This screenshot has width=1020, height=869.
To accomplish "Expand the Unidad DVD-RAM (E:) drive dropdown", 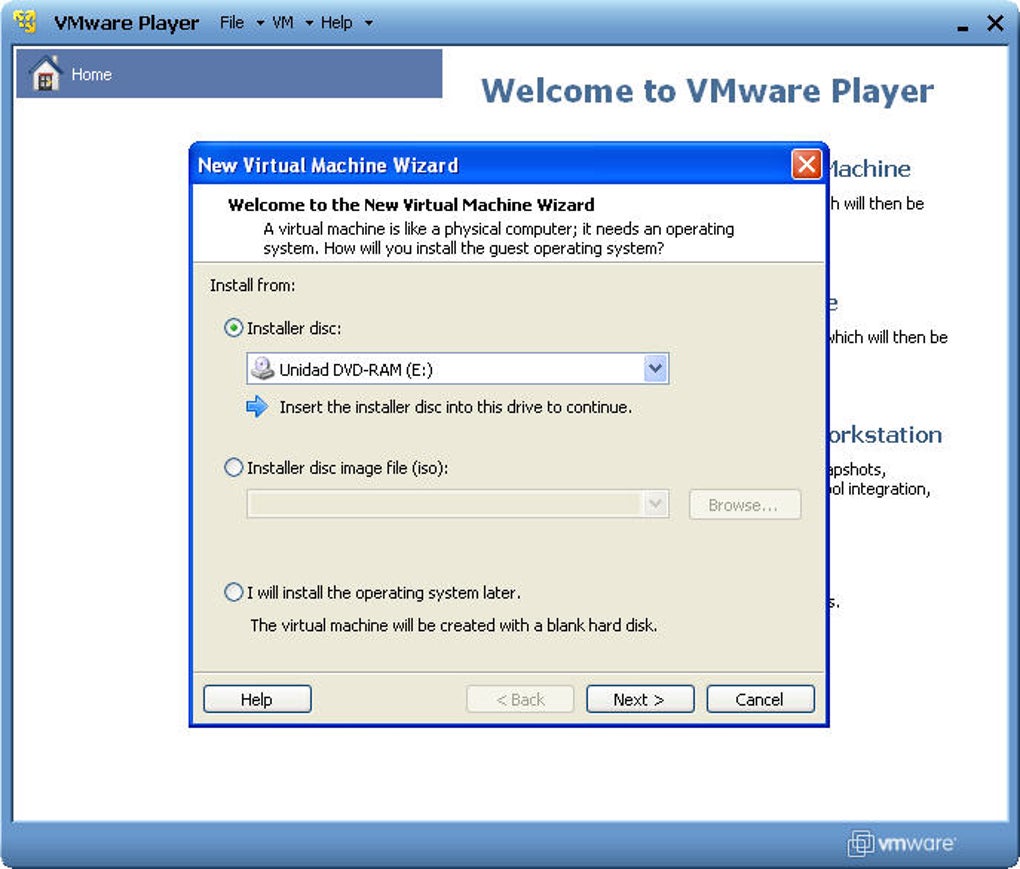I will pos(655,369).
